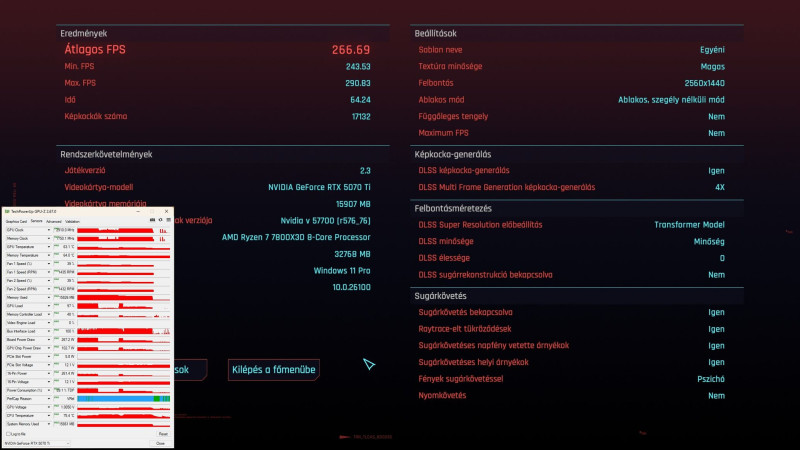Click the Min. FPS value 243.53

point(358,66)
